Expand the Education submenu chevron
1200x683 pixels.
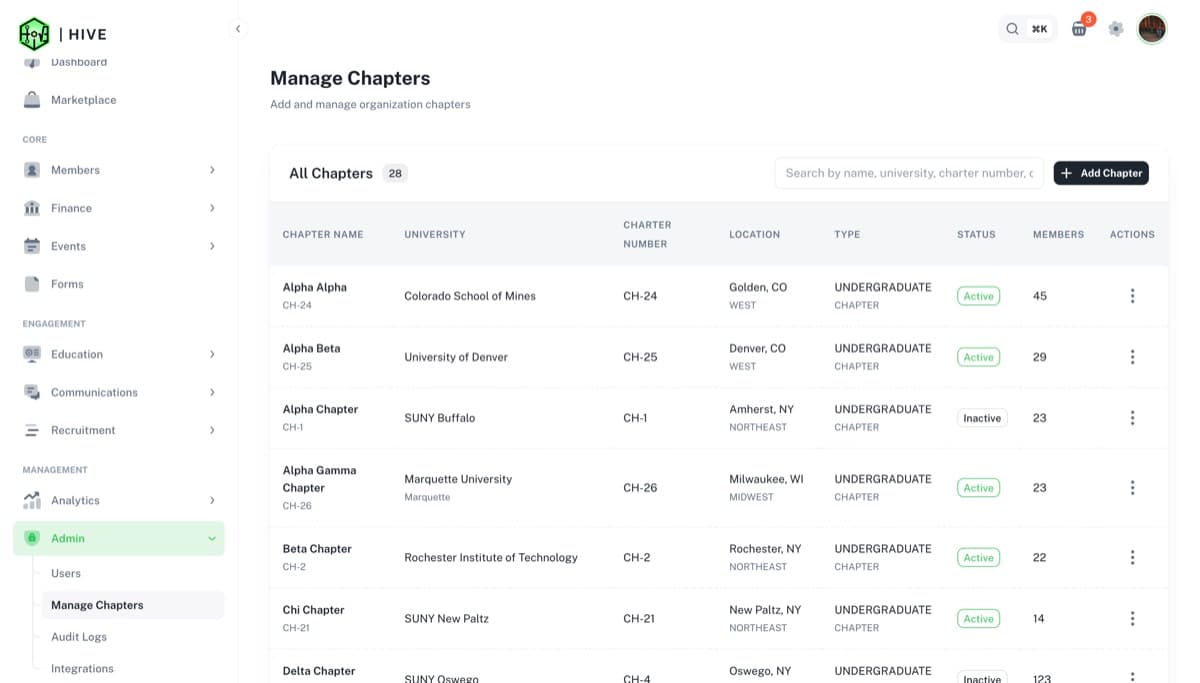212,354
